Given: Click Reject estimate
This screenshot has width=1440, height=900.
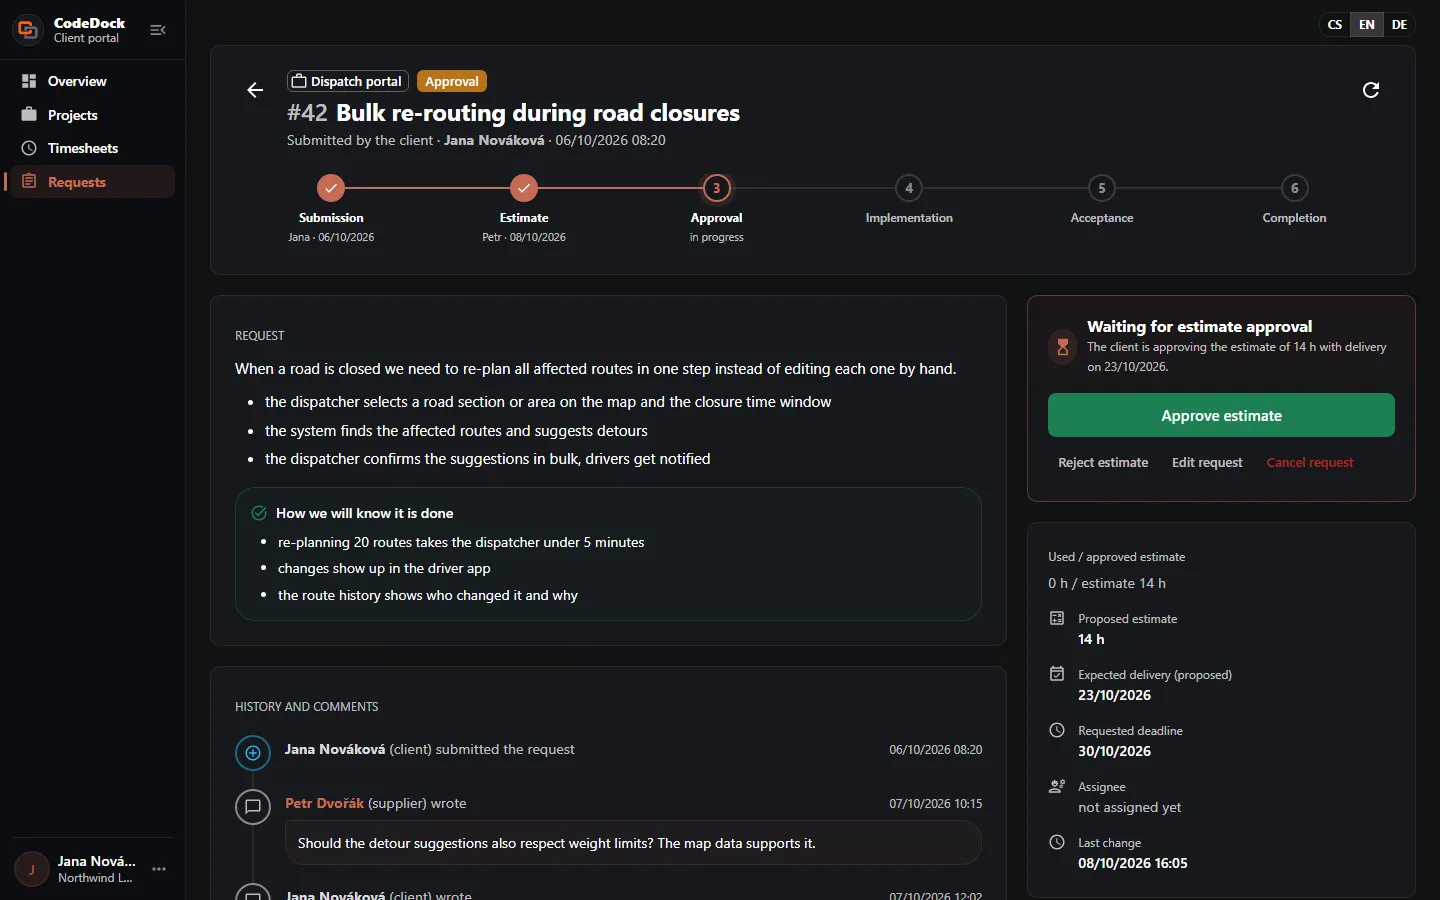Looking at the screenshot, I should pyautogui.click(x=1103, y=463).
